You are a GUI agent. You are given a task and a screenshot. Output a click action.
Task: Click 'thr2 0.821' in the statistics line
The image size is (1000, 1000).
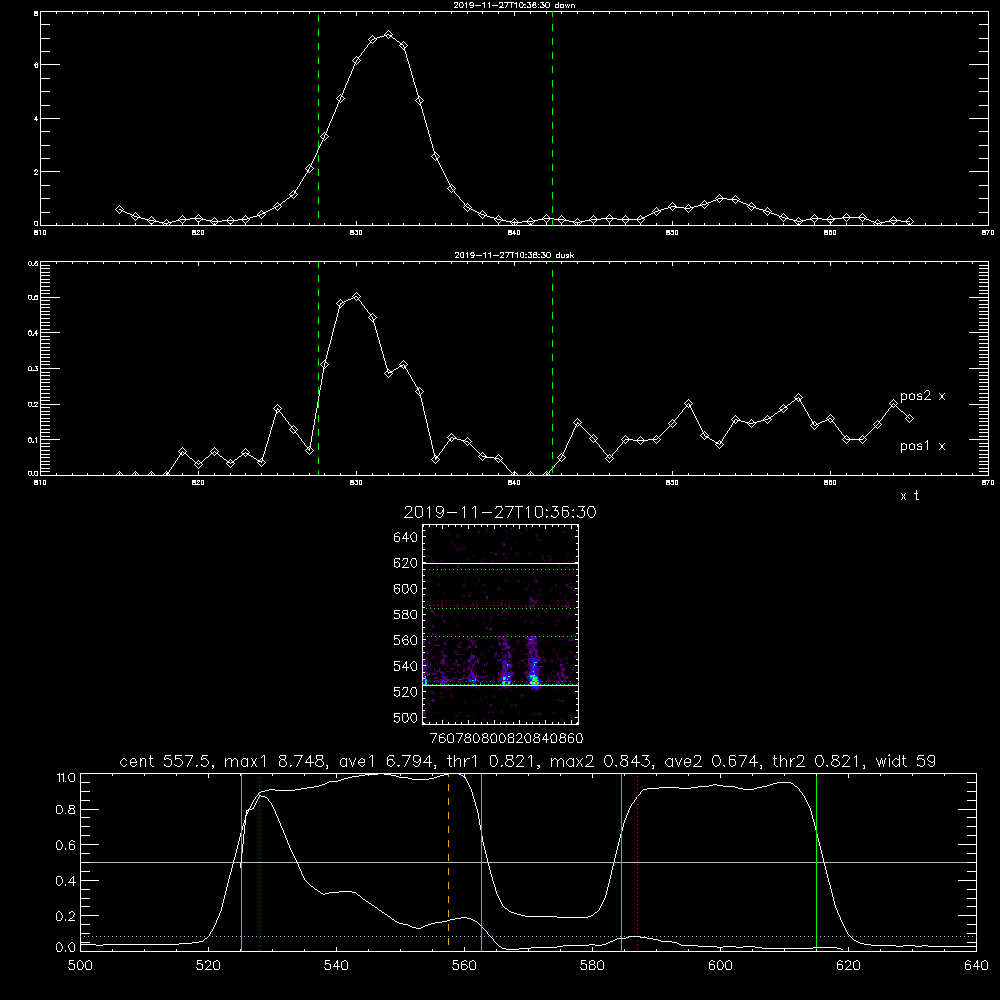[x=819, y=761]
